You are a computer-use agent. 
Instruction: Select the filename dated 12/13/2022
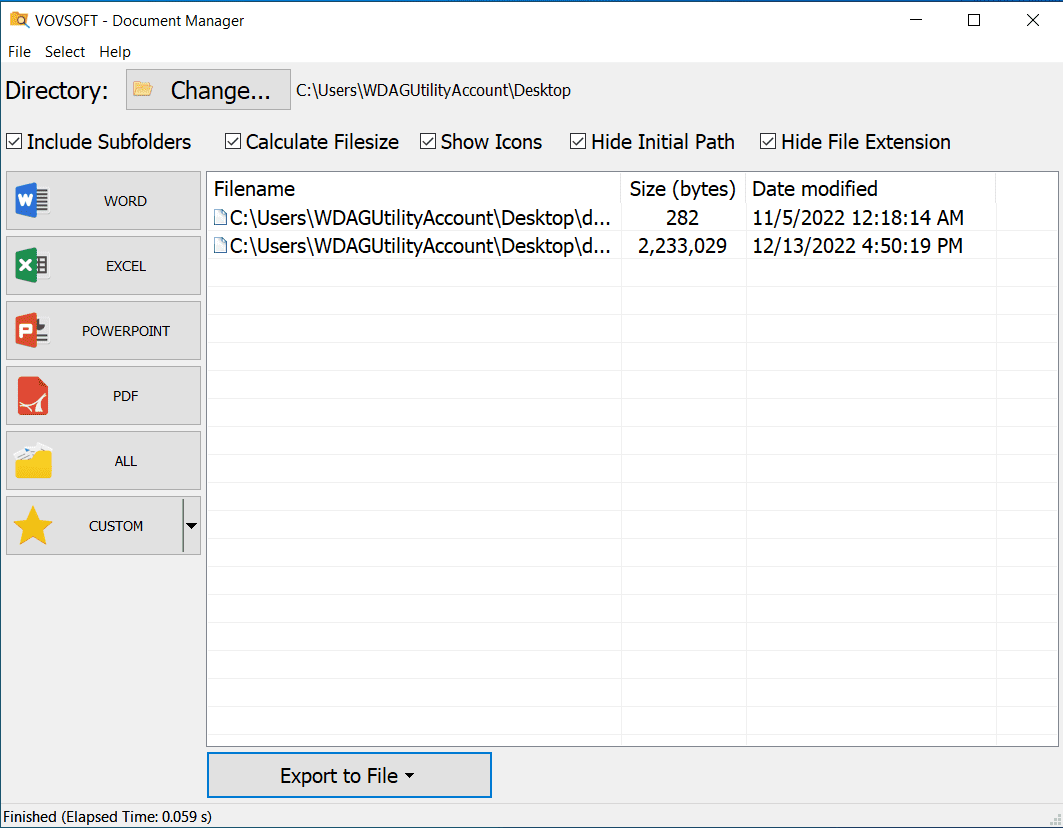tap(420, 246)
